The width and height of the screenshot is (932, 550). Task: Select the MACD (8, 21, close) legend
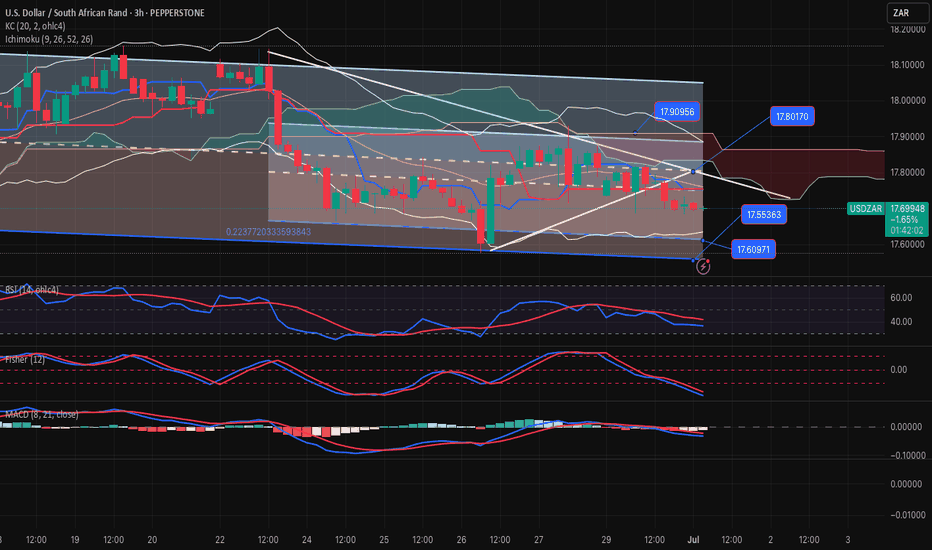(42, 414)
